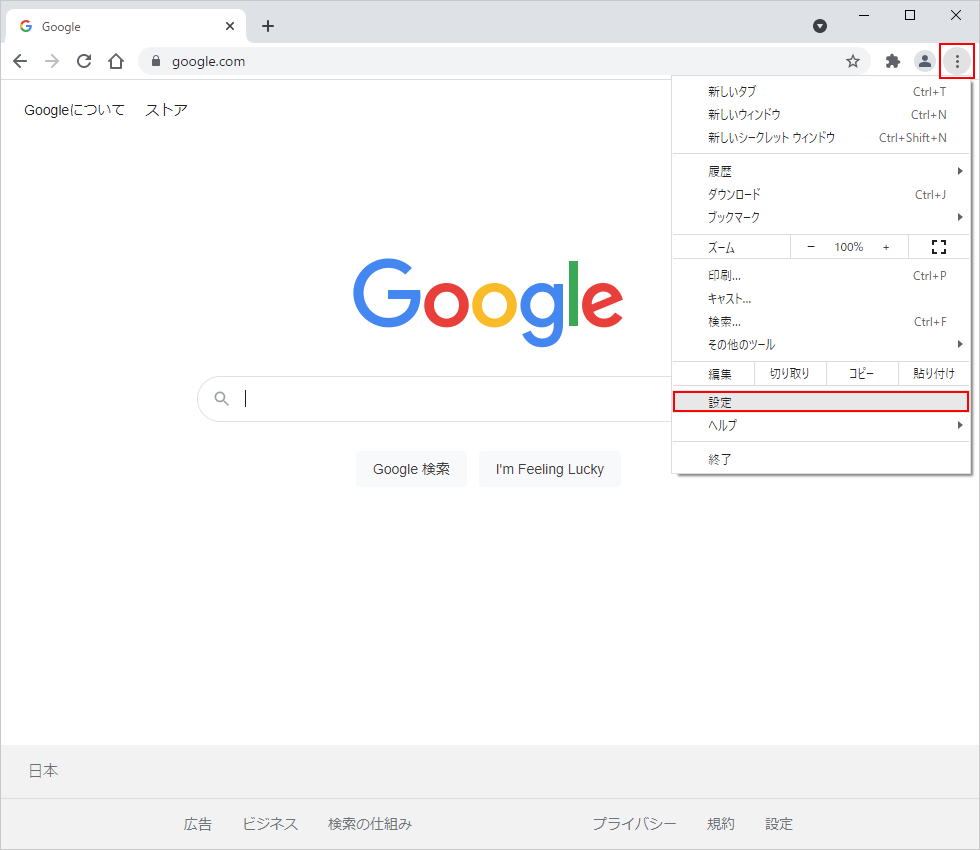Click the 100% zoom value

tap(848, 247)
